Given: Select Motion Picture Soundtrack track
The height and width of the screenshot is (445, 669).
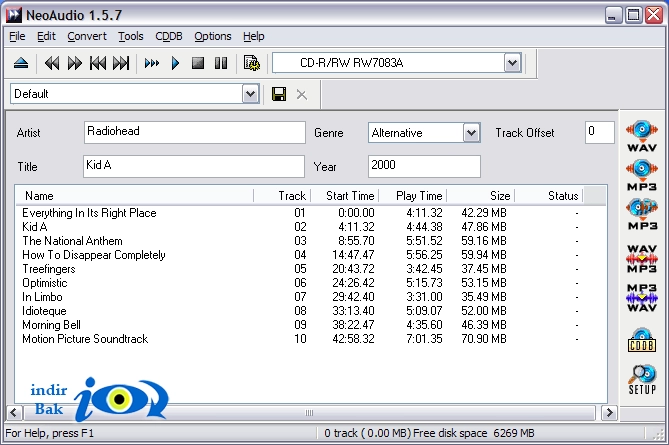Looking at the screenshot, I should pyautogui.click(x=85, y=339).
